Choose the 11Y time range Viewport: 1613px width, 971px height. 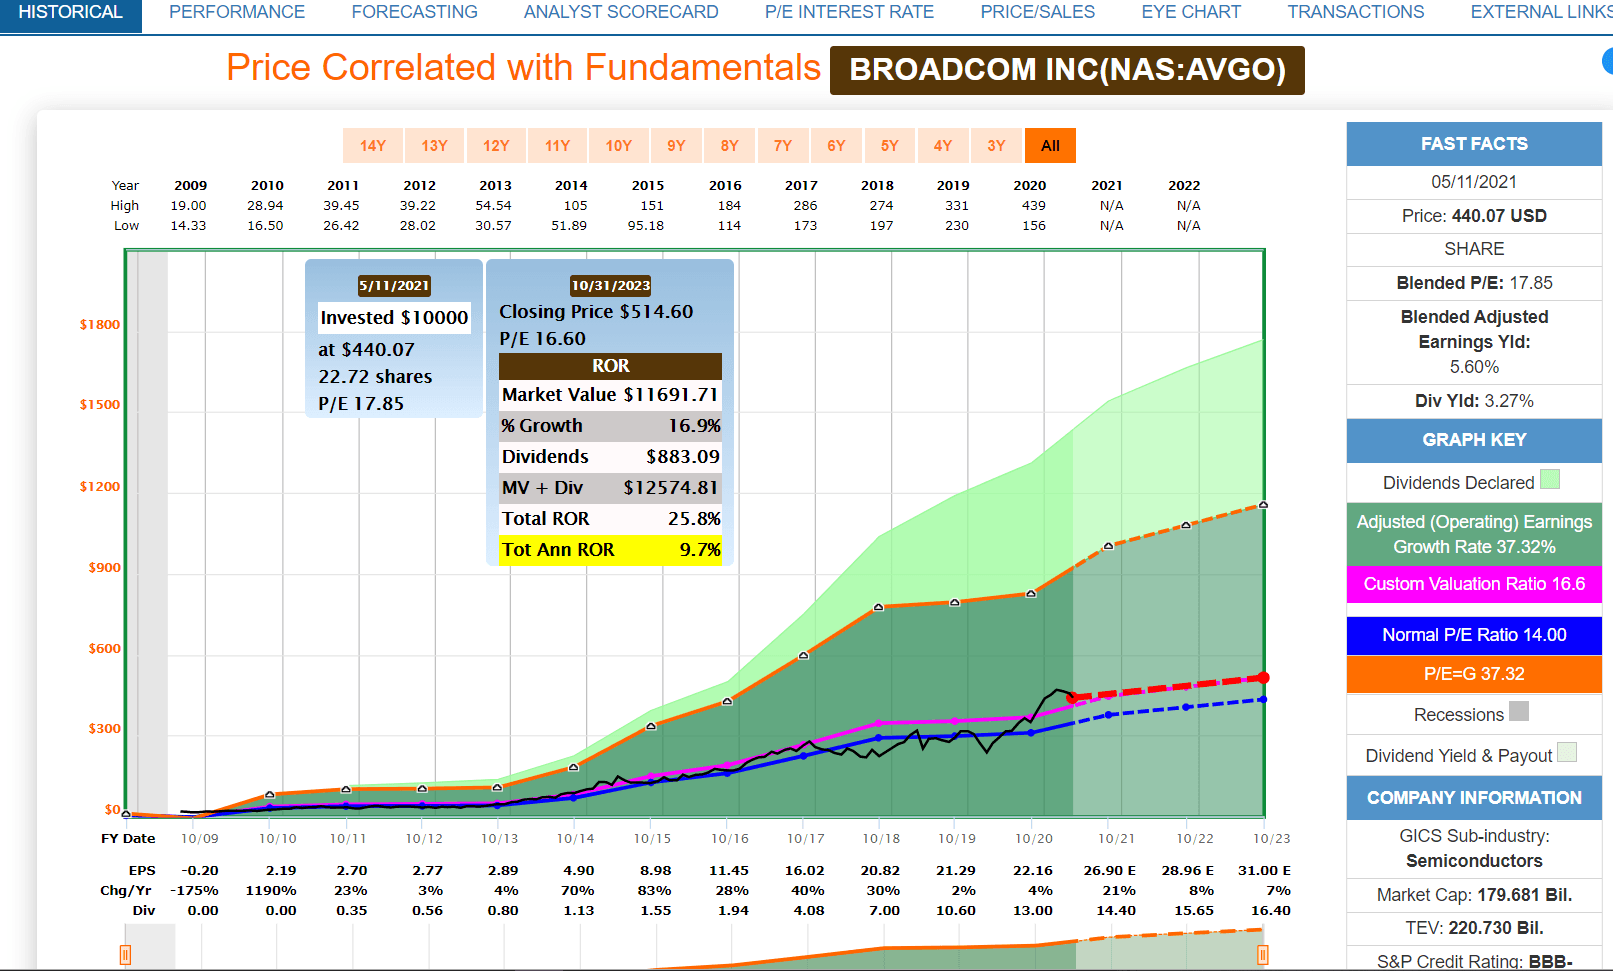click(557, 146)
